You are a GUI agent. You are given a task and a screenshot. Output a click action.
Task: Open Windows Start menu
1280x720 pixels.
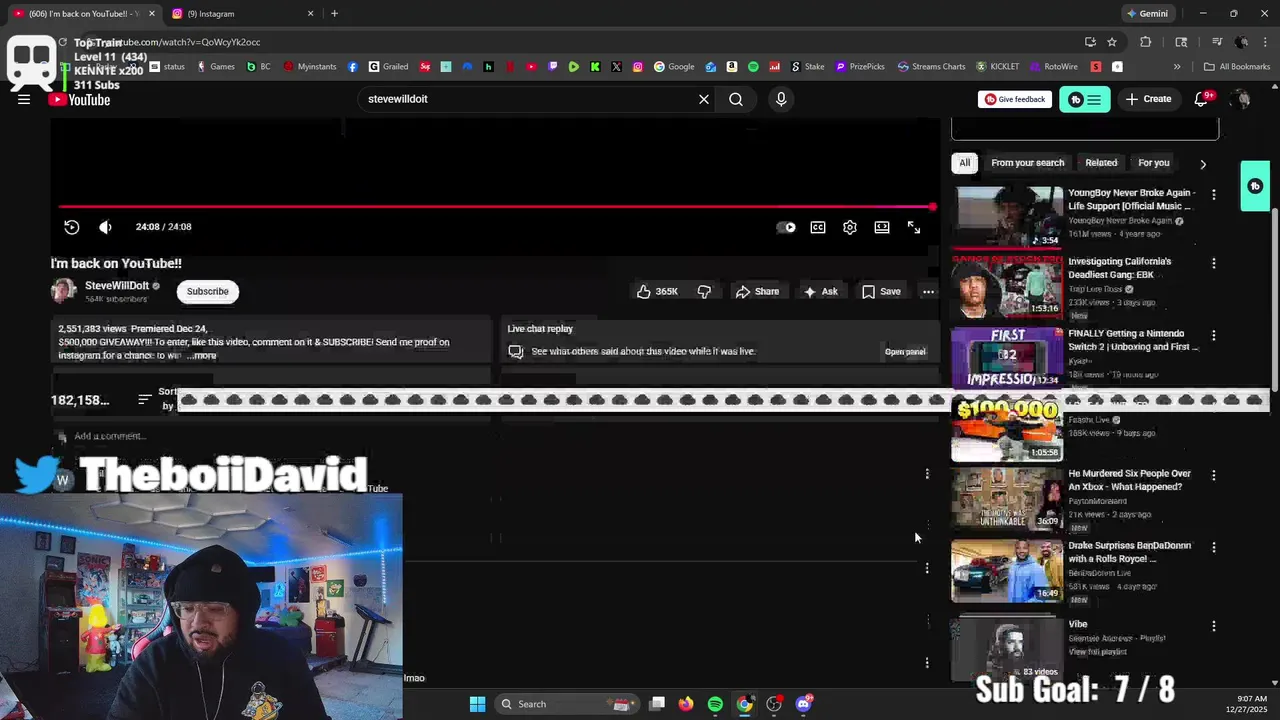477,704
